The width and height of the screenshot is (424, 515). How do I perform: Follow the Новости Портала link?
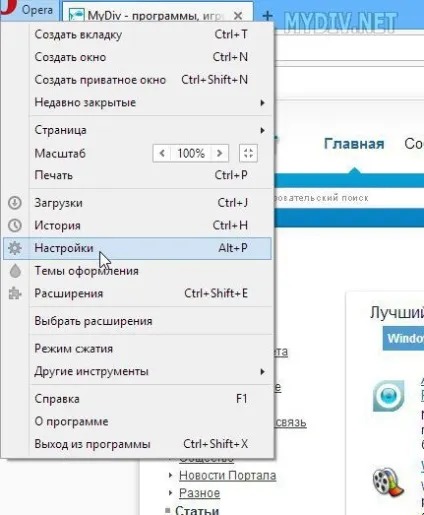[x=227, y=475]
